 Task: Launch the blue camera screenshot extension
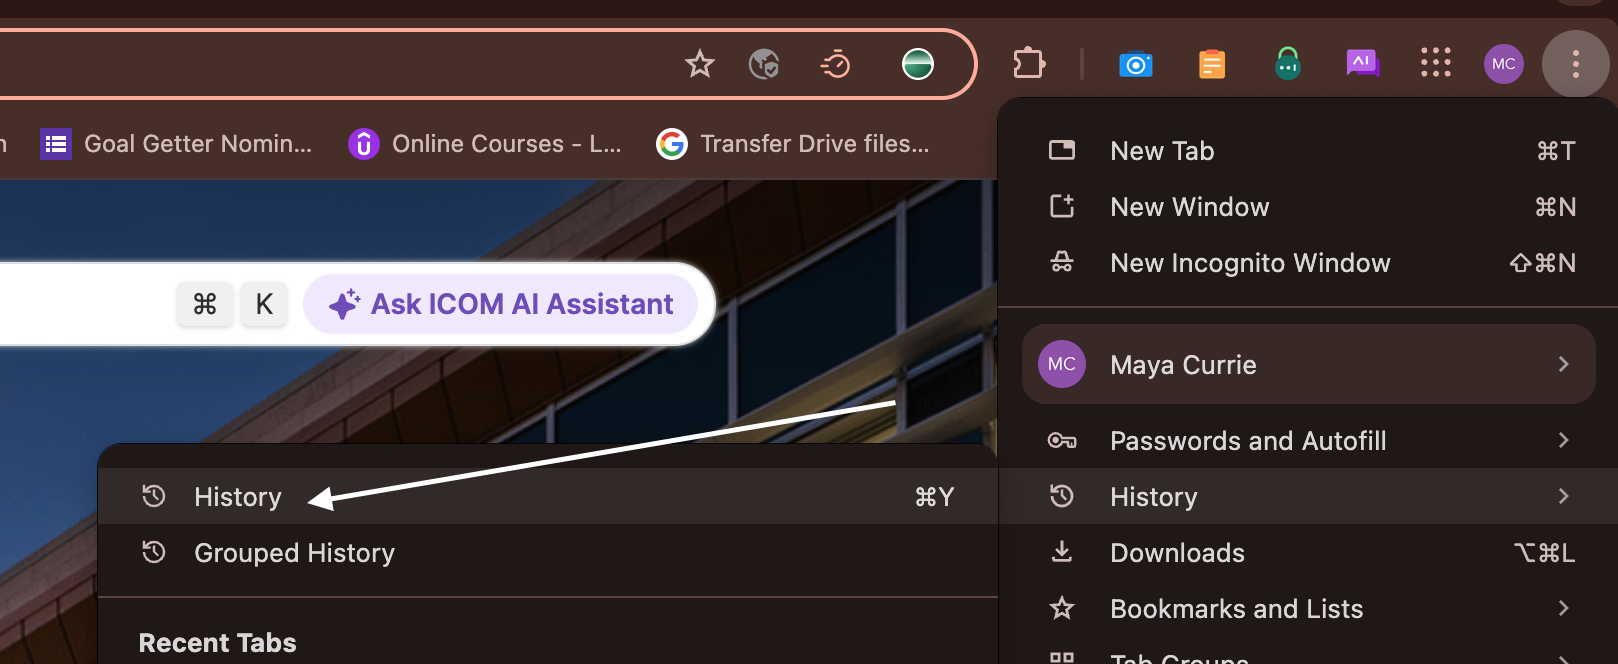pos(1135,65)
